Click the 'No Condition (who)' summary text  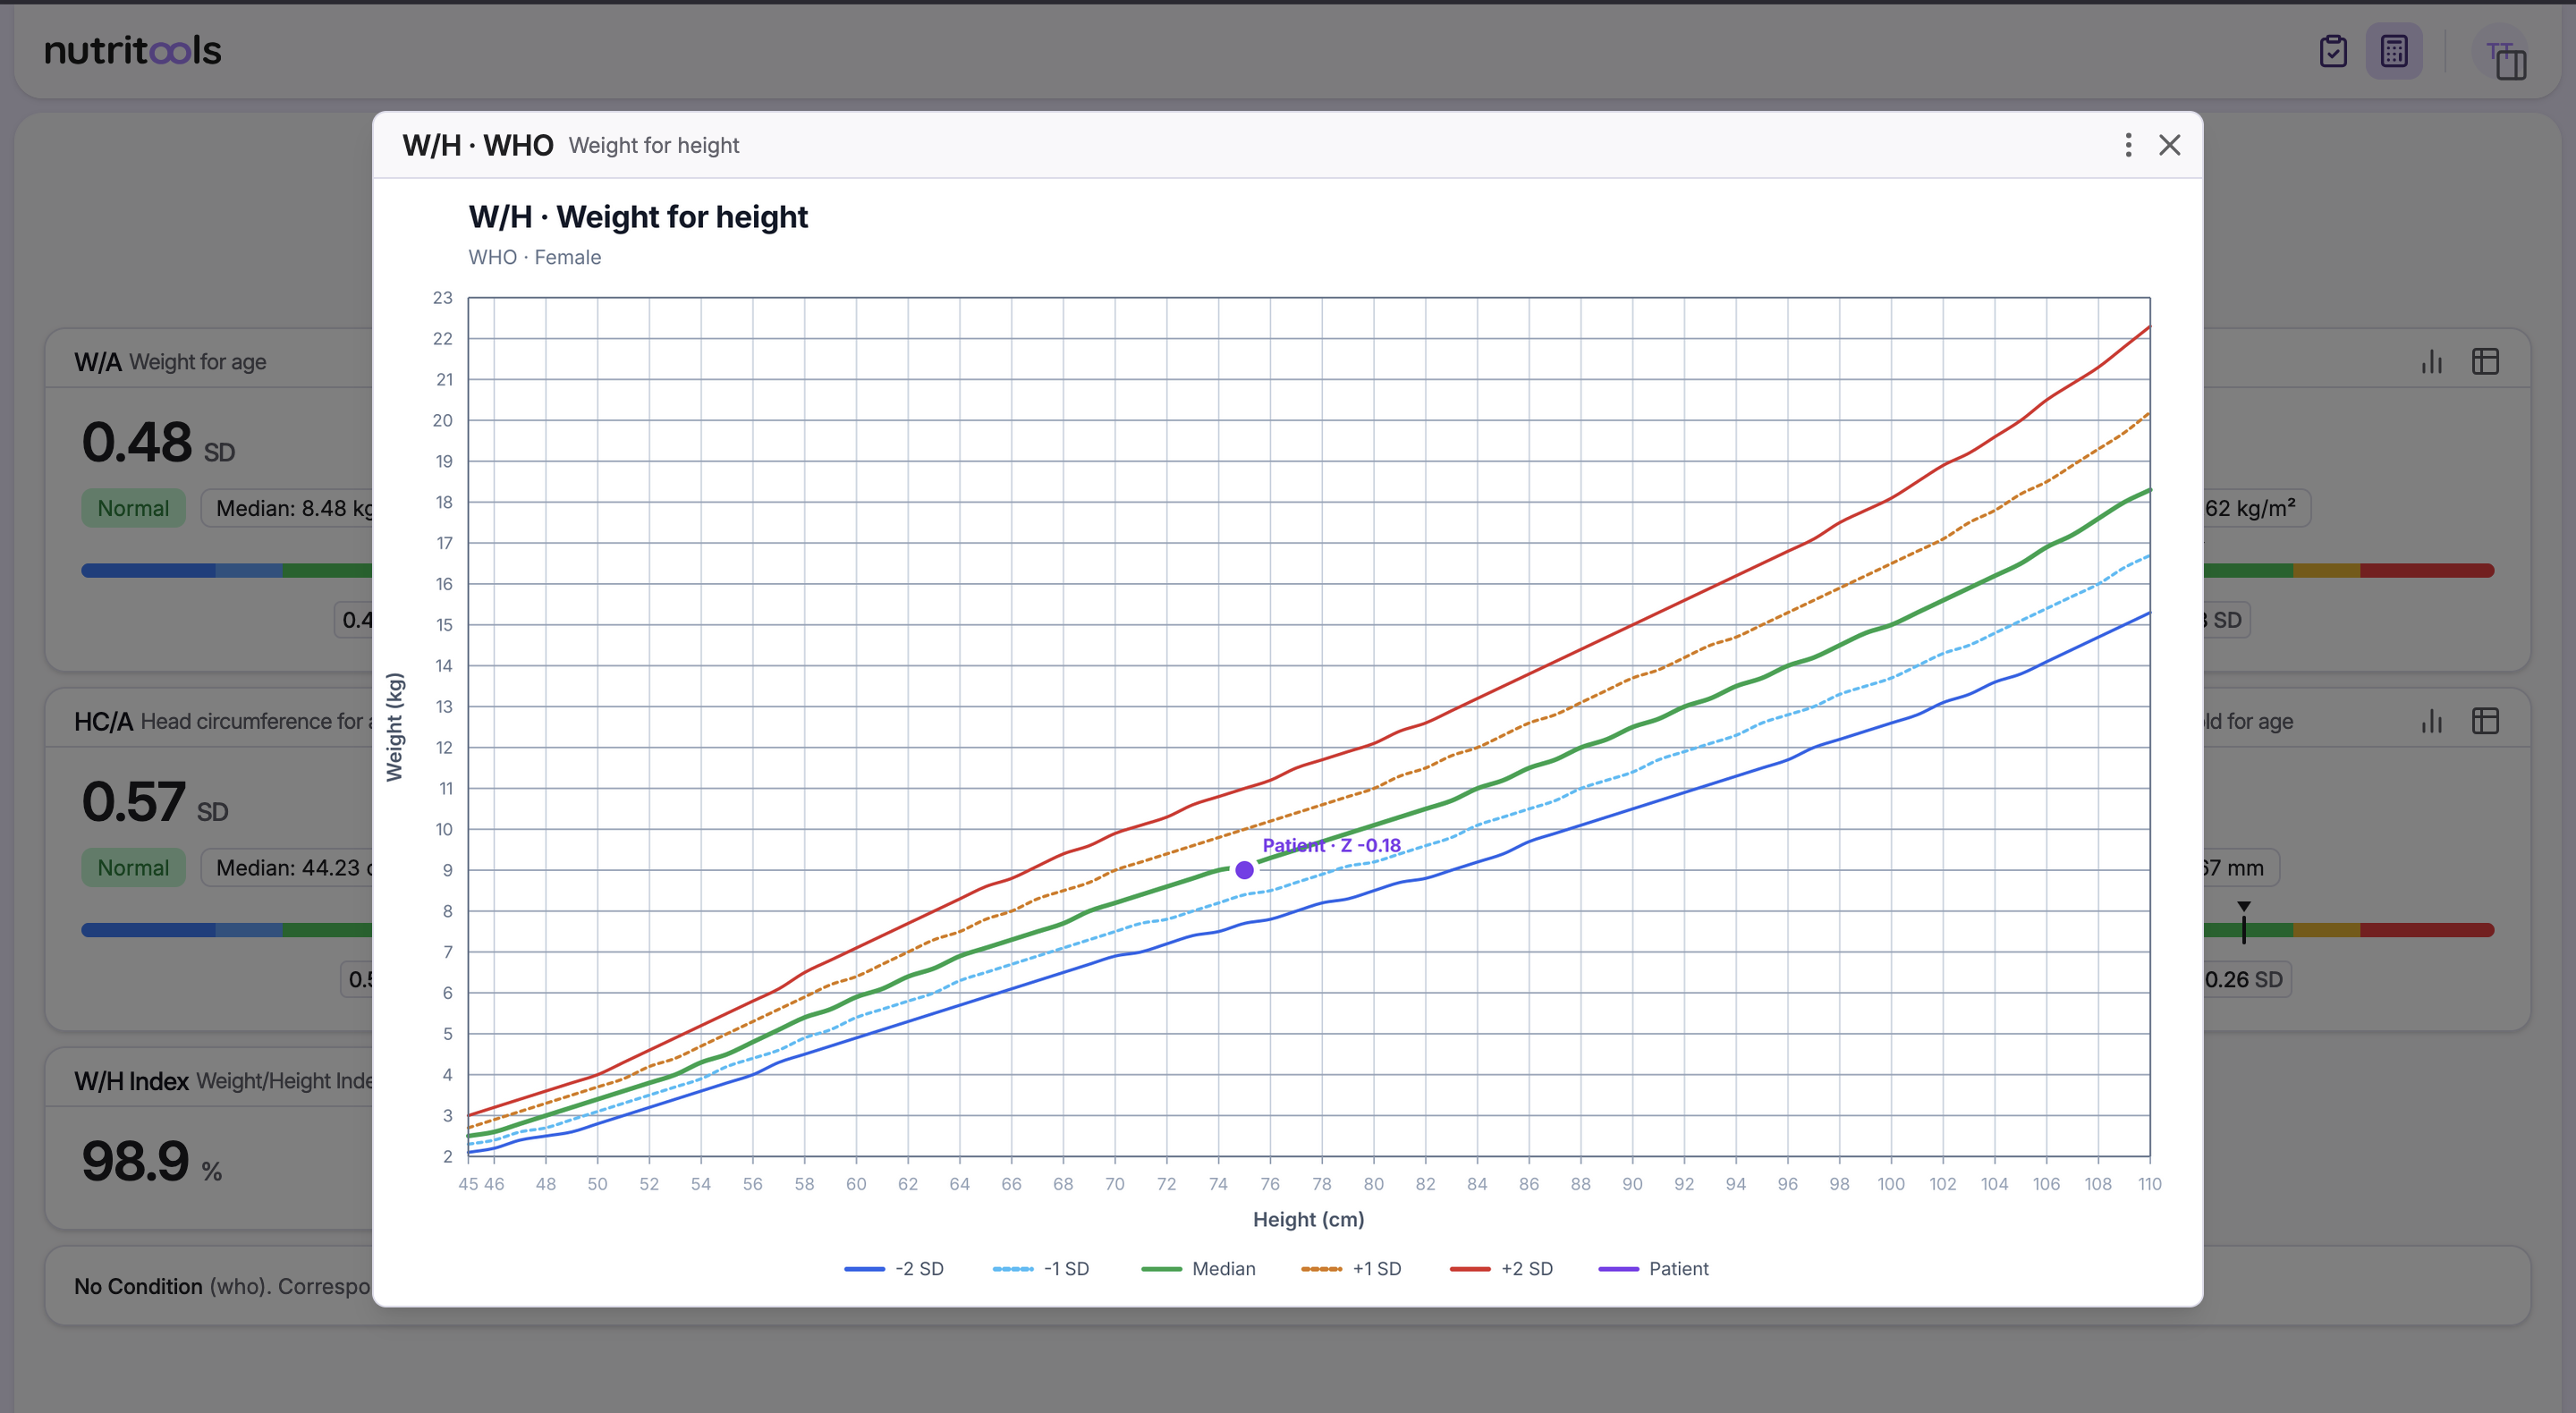[222, 1287]
